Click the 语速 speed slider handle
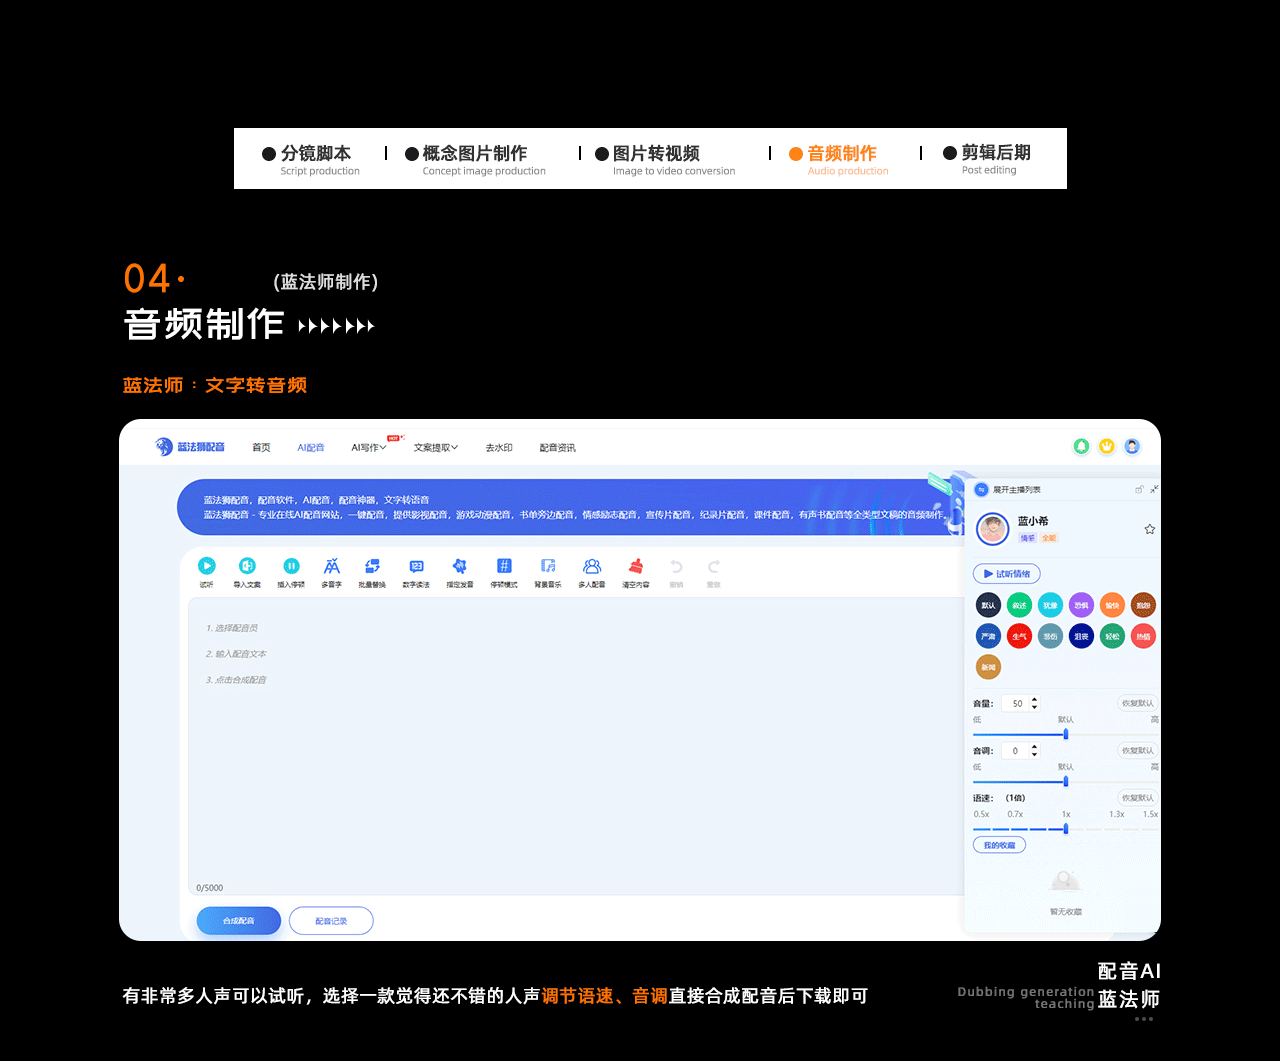The height and width of the screenshot is (1061, 1280). click(x=1066, y=828)
